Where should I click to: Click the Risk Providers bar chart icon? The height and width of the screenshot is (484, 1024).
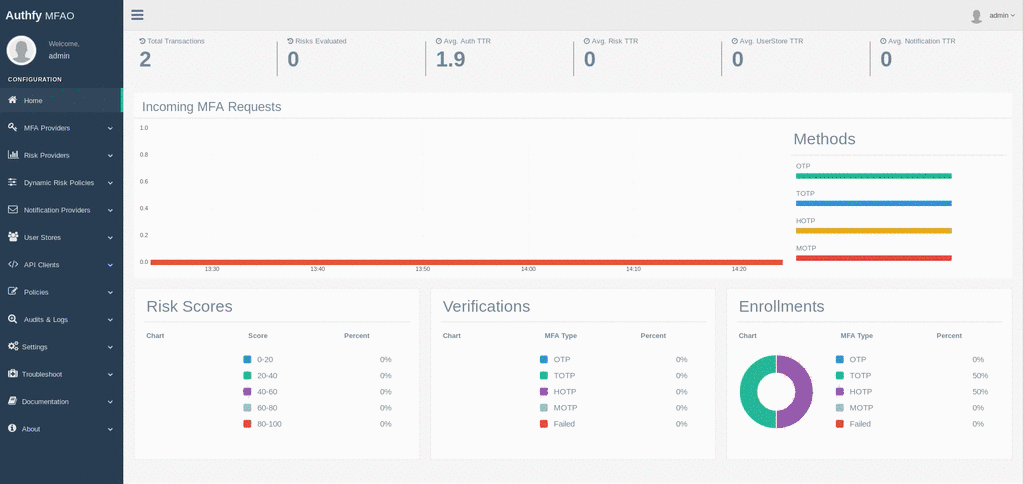pos(12,155)
